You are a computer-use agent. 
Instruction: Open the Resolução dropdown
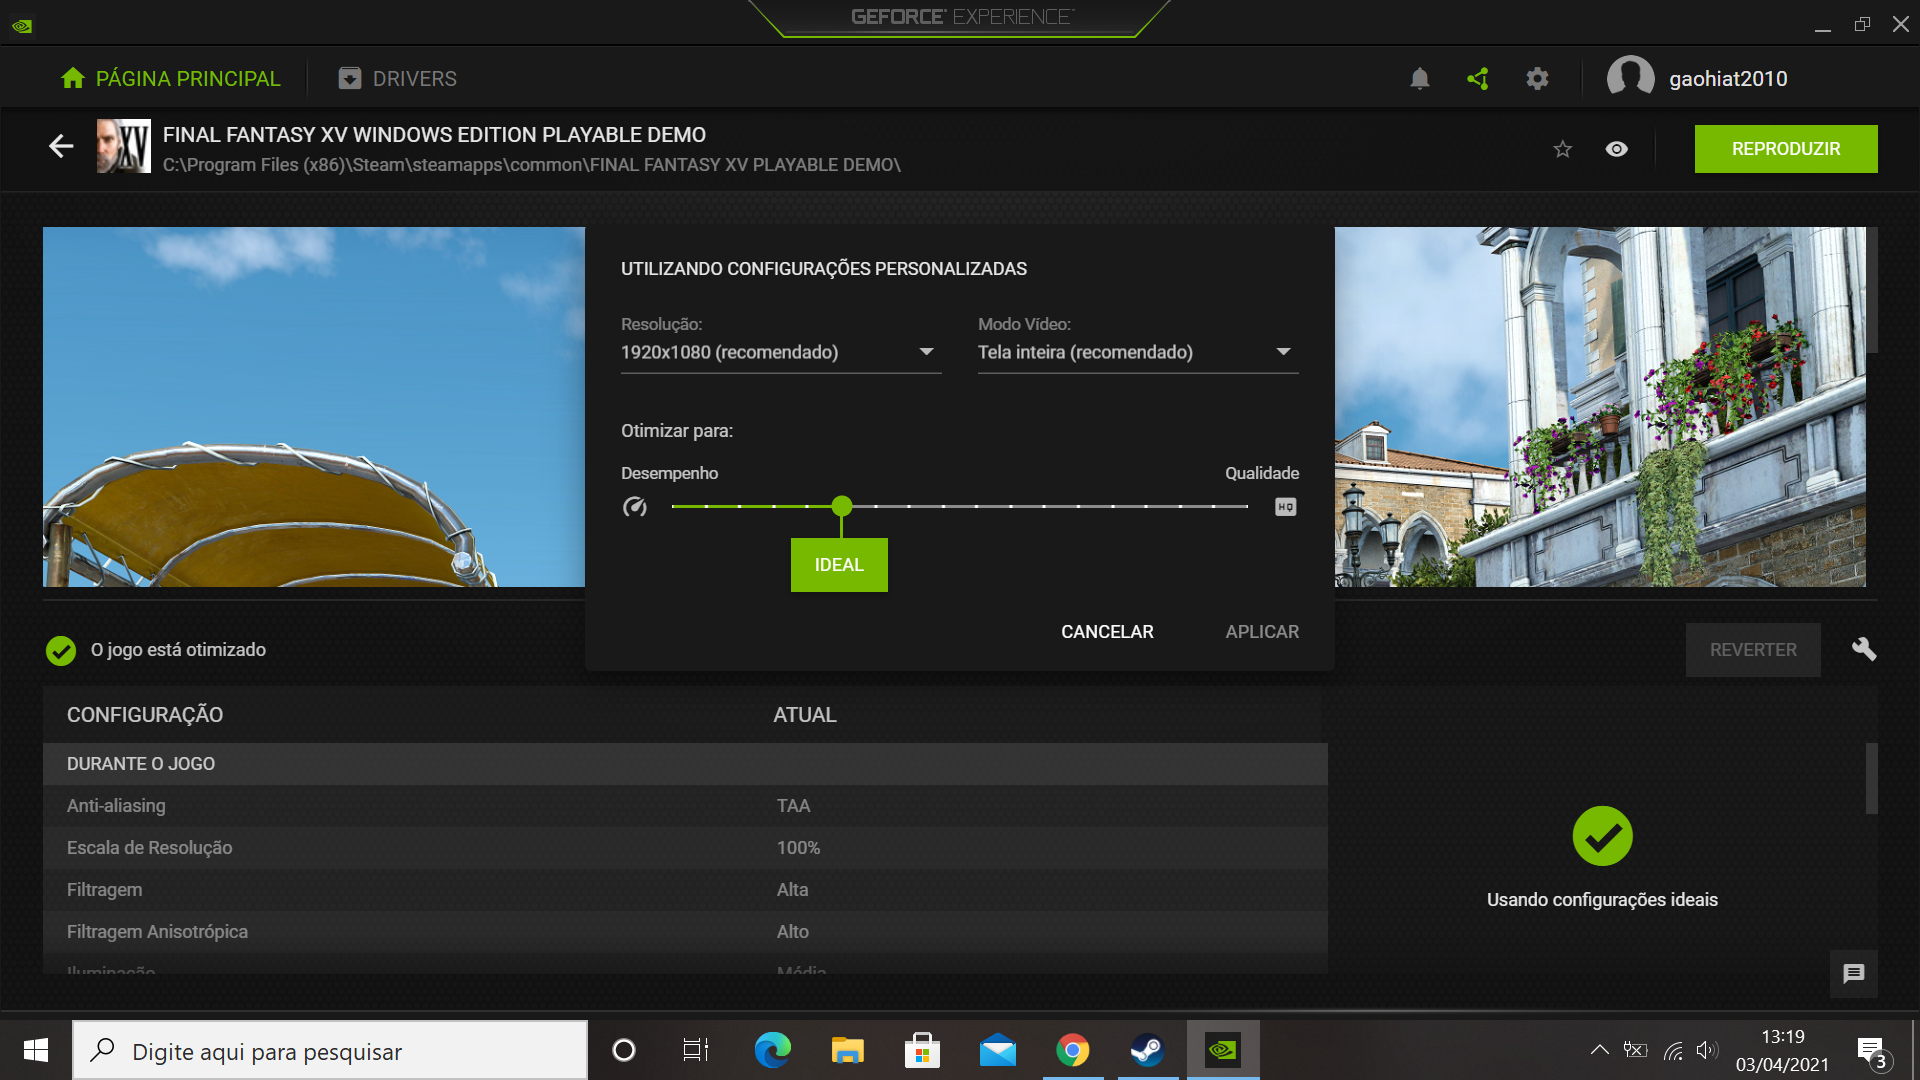781,352
